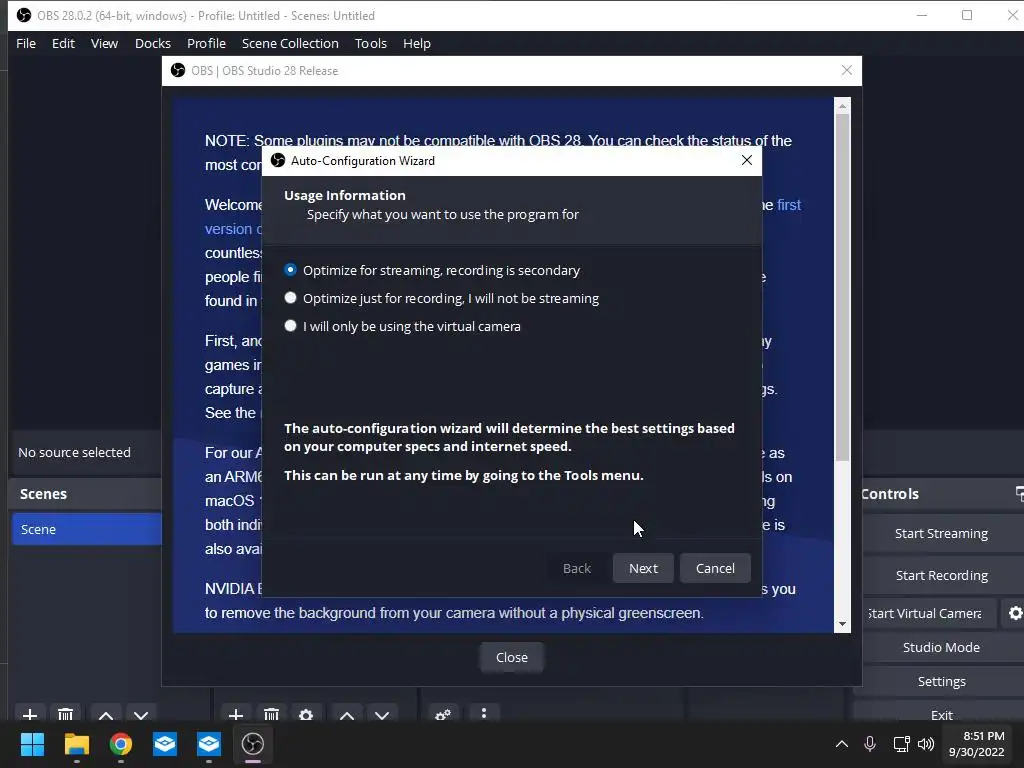Pop out the Controls dock icon
1024x768 pixels.
1019,493
